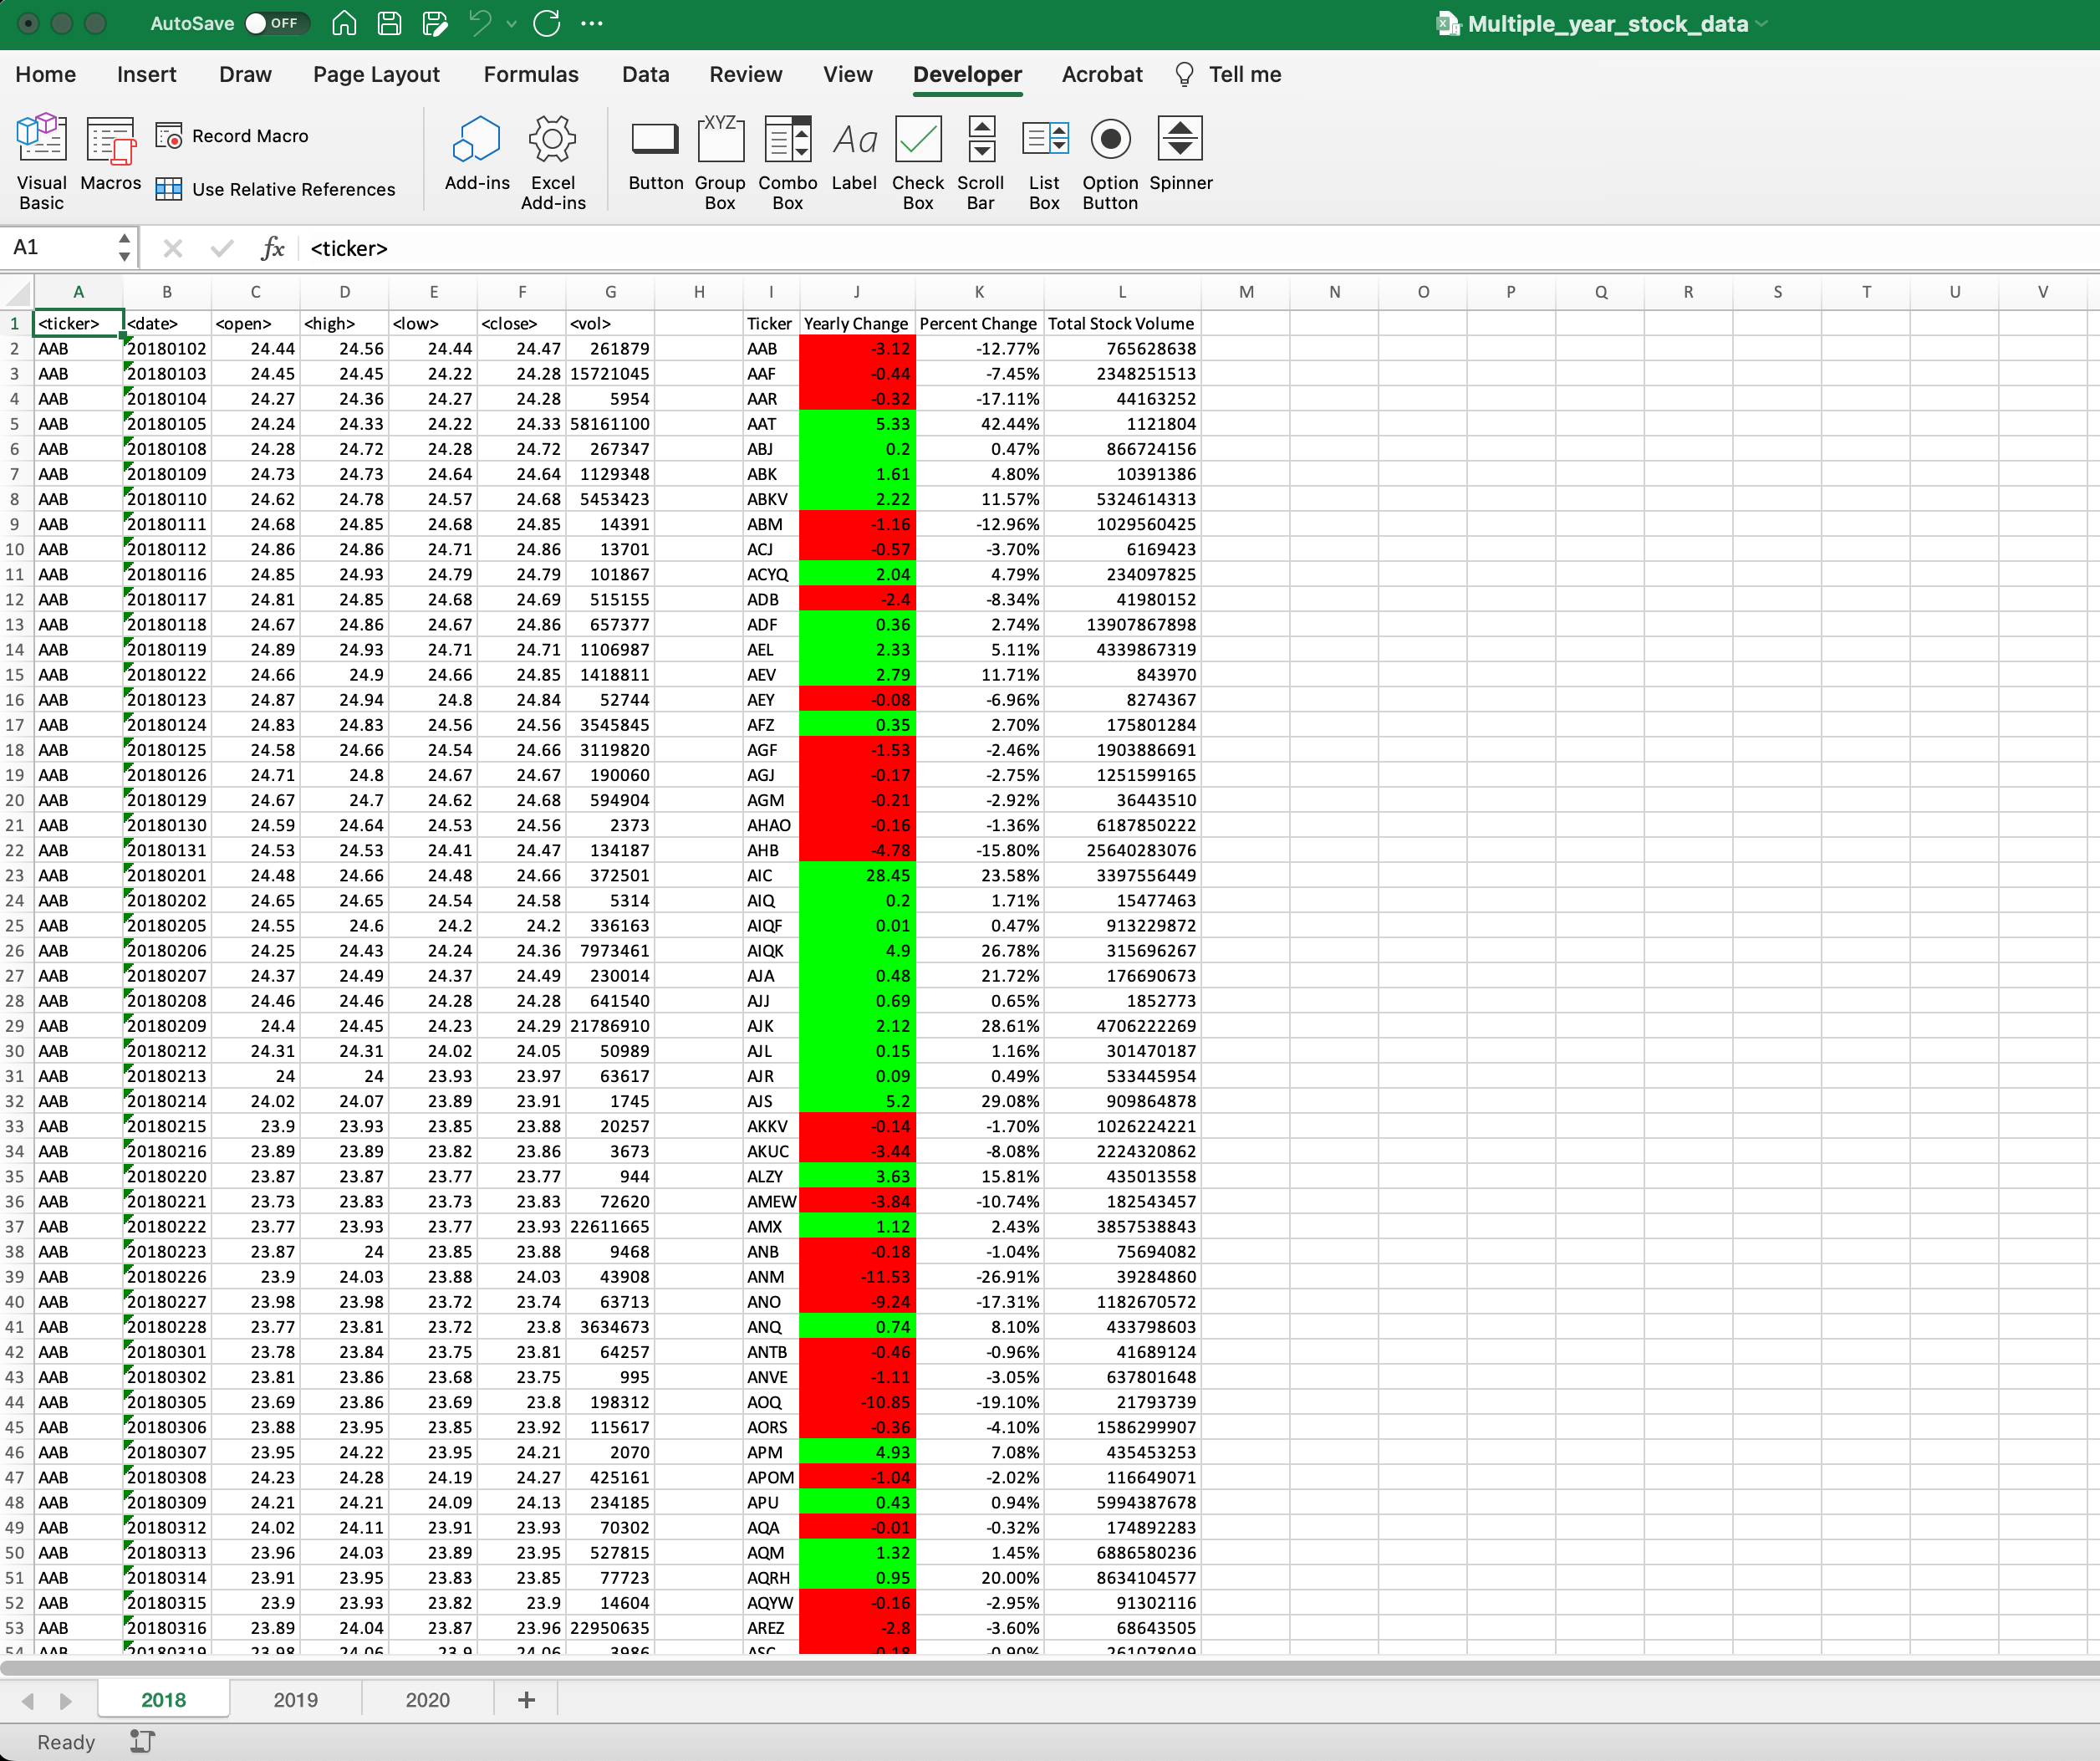
Task: Open Excel Add-ins
Action: [x=553, y=160]
